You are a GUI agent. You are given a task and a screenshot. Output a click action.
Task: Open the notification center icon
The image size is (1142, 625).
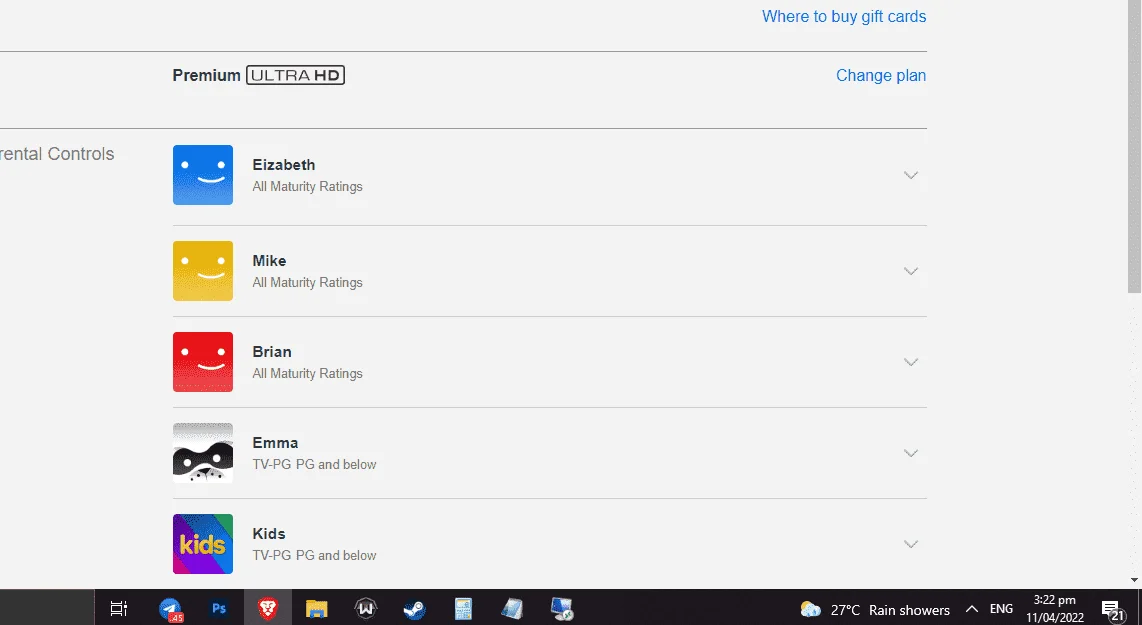(1111, 610)
